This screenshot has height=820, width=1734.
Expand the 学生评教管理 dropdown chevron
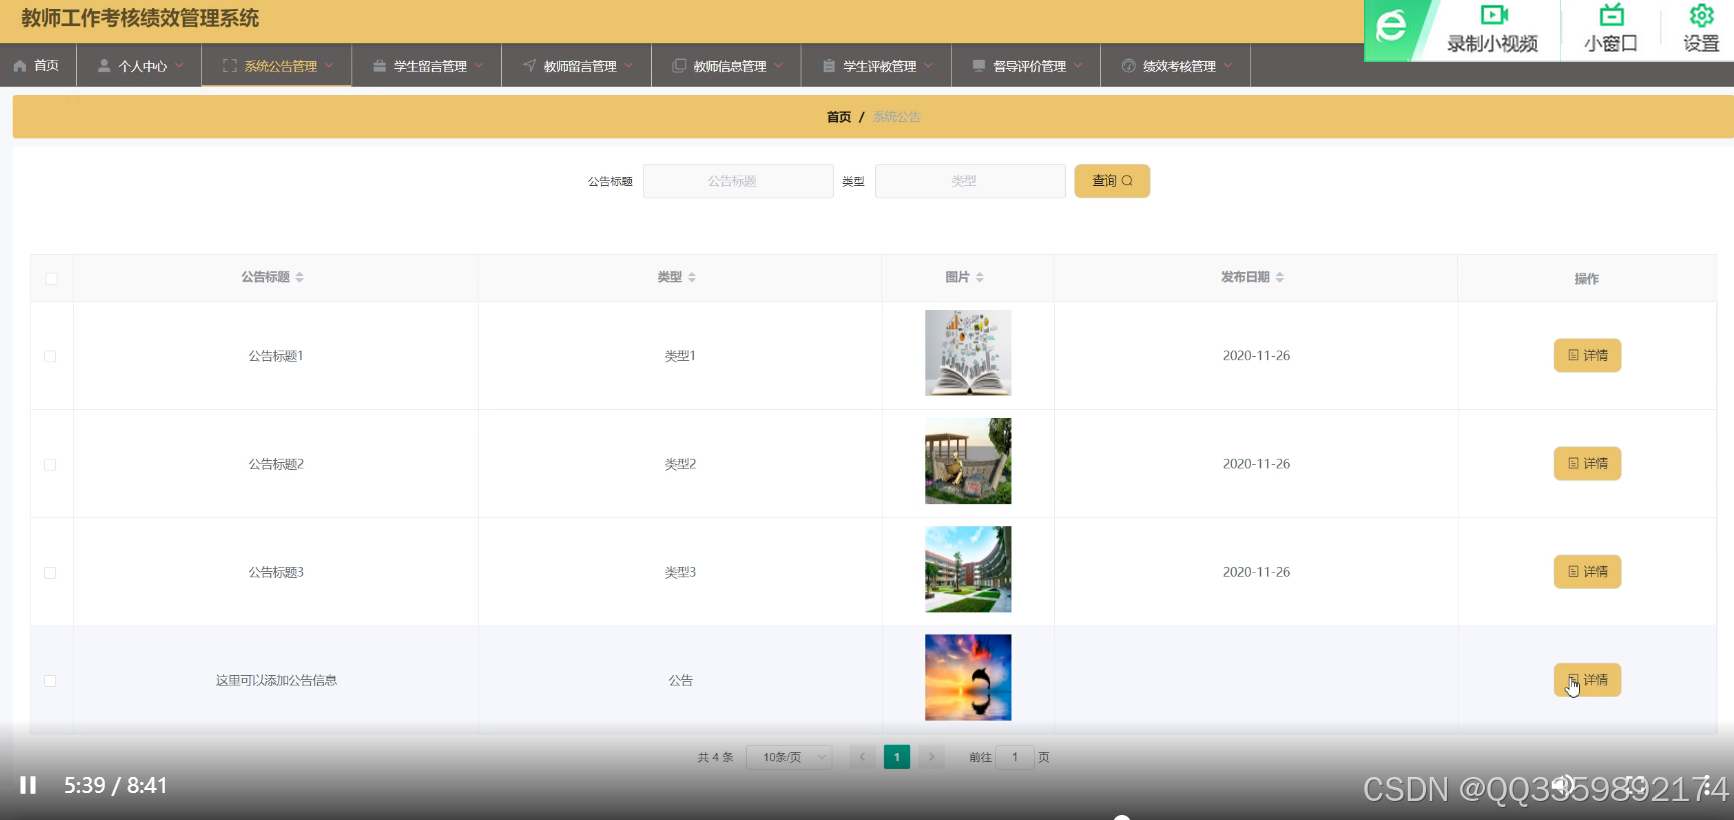pos(928,66)
